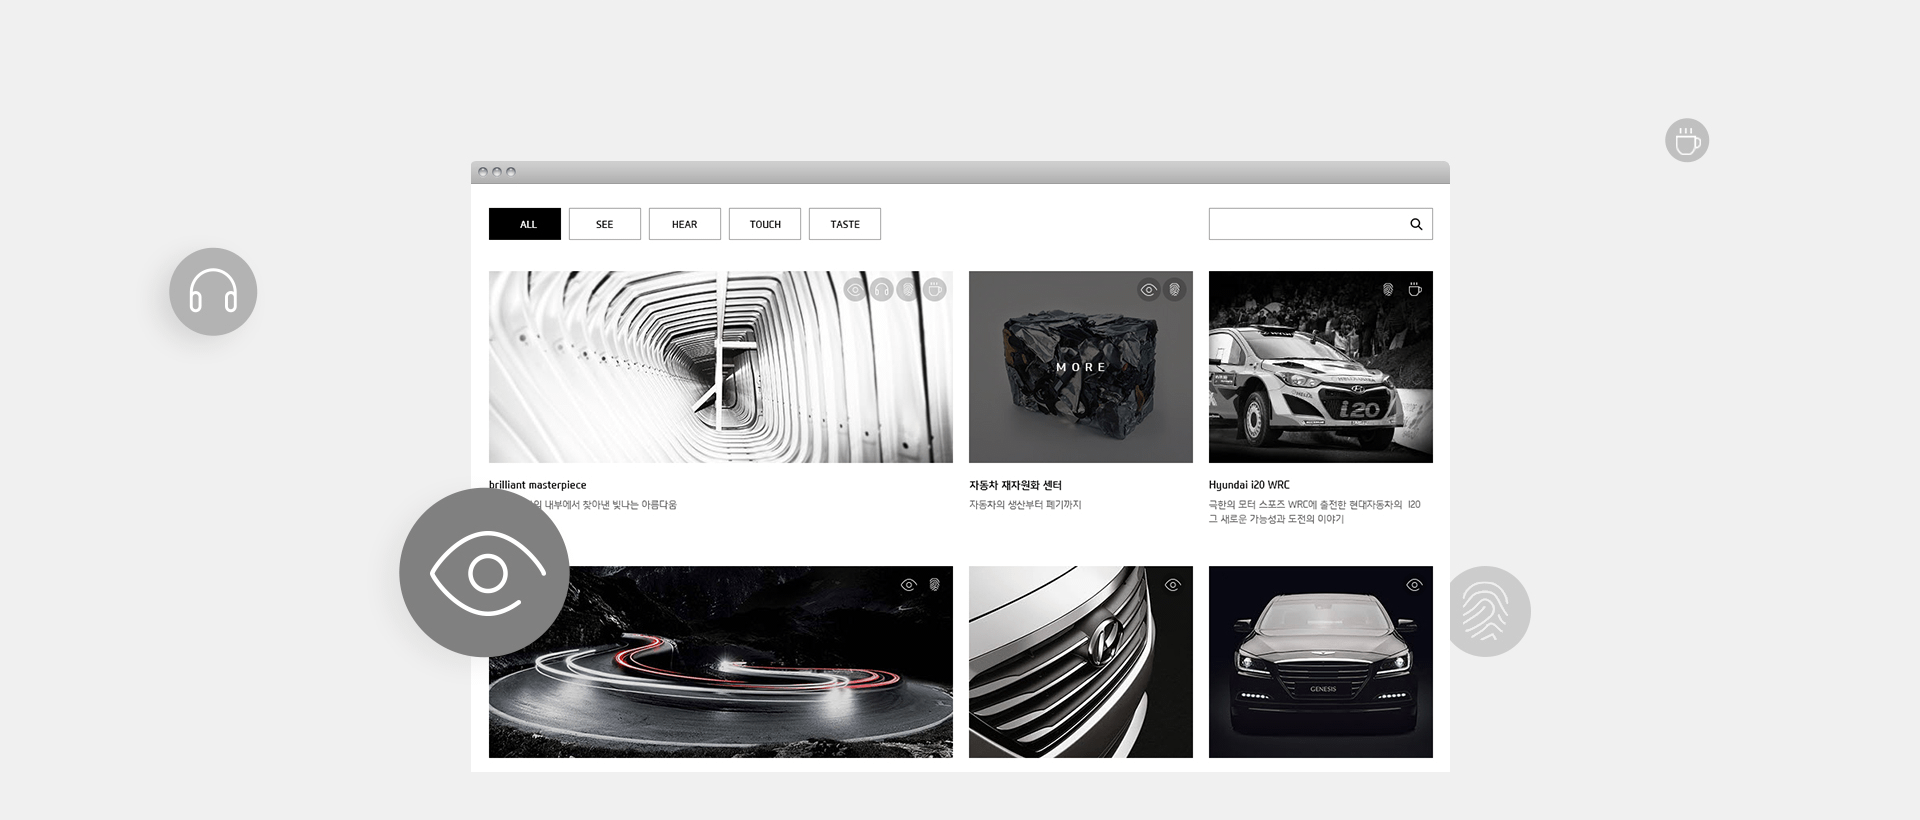Open the winding road light trails thumbnail
Screen dimensions: 1920x820
pyautogui.click(x=720, y=662)
